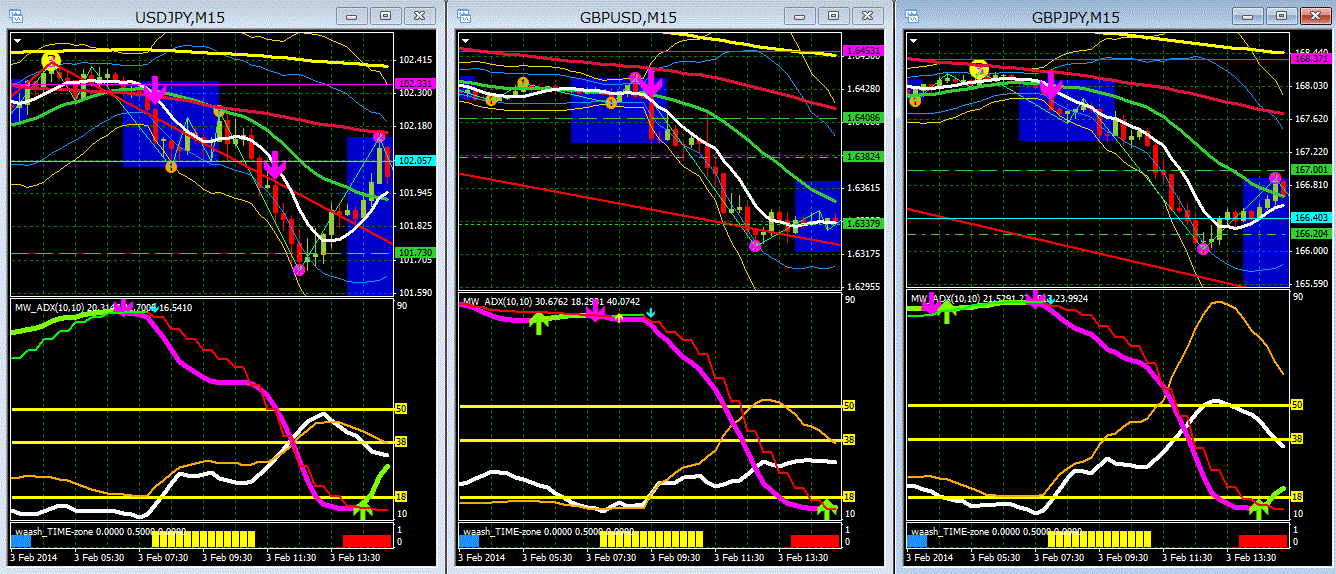Minimize the GBPJPY chart window
This screenshot has width=1336, height=574.
pyautogui.click(x=1249, y=16)
